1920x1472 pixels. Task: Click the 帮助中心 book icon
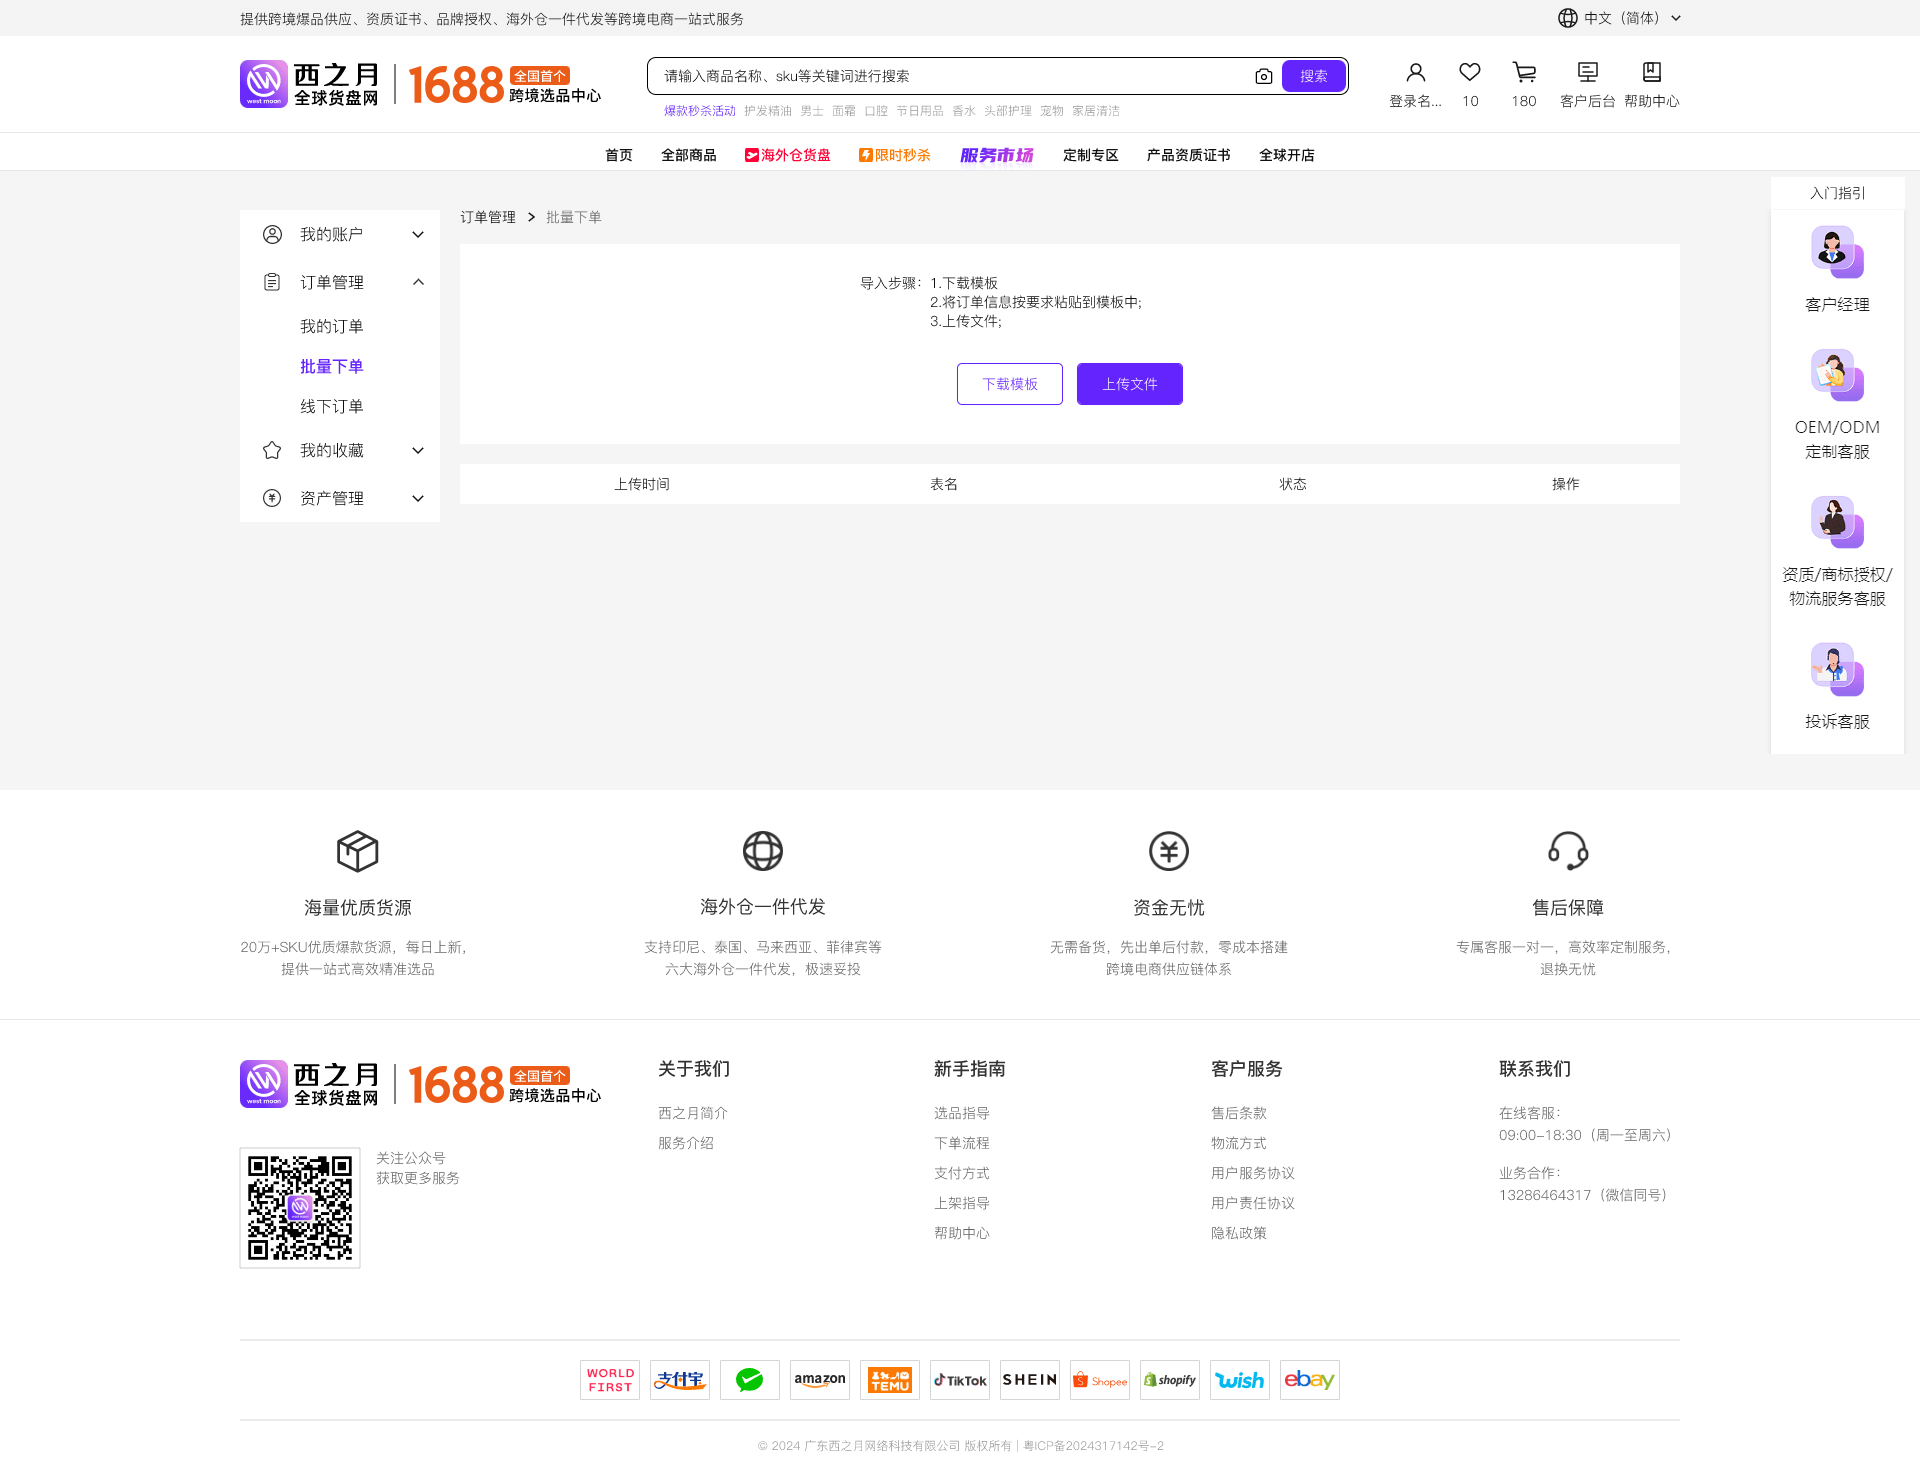click(x=1651, y=73)
